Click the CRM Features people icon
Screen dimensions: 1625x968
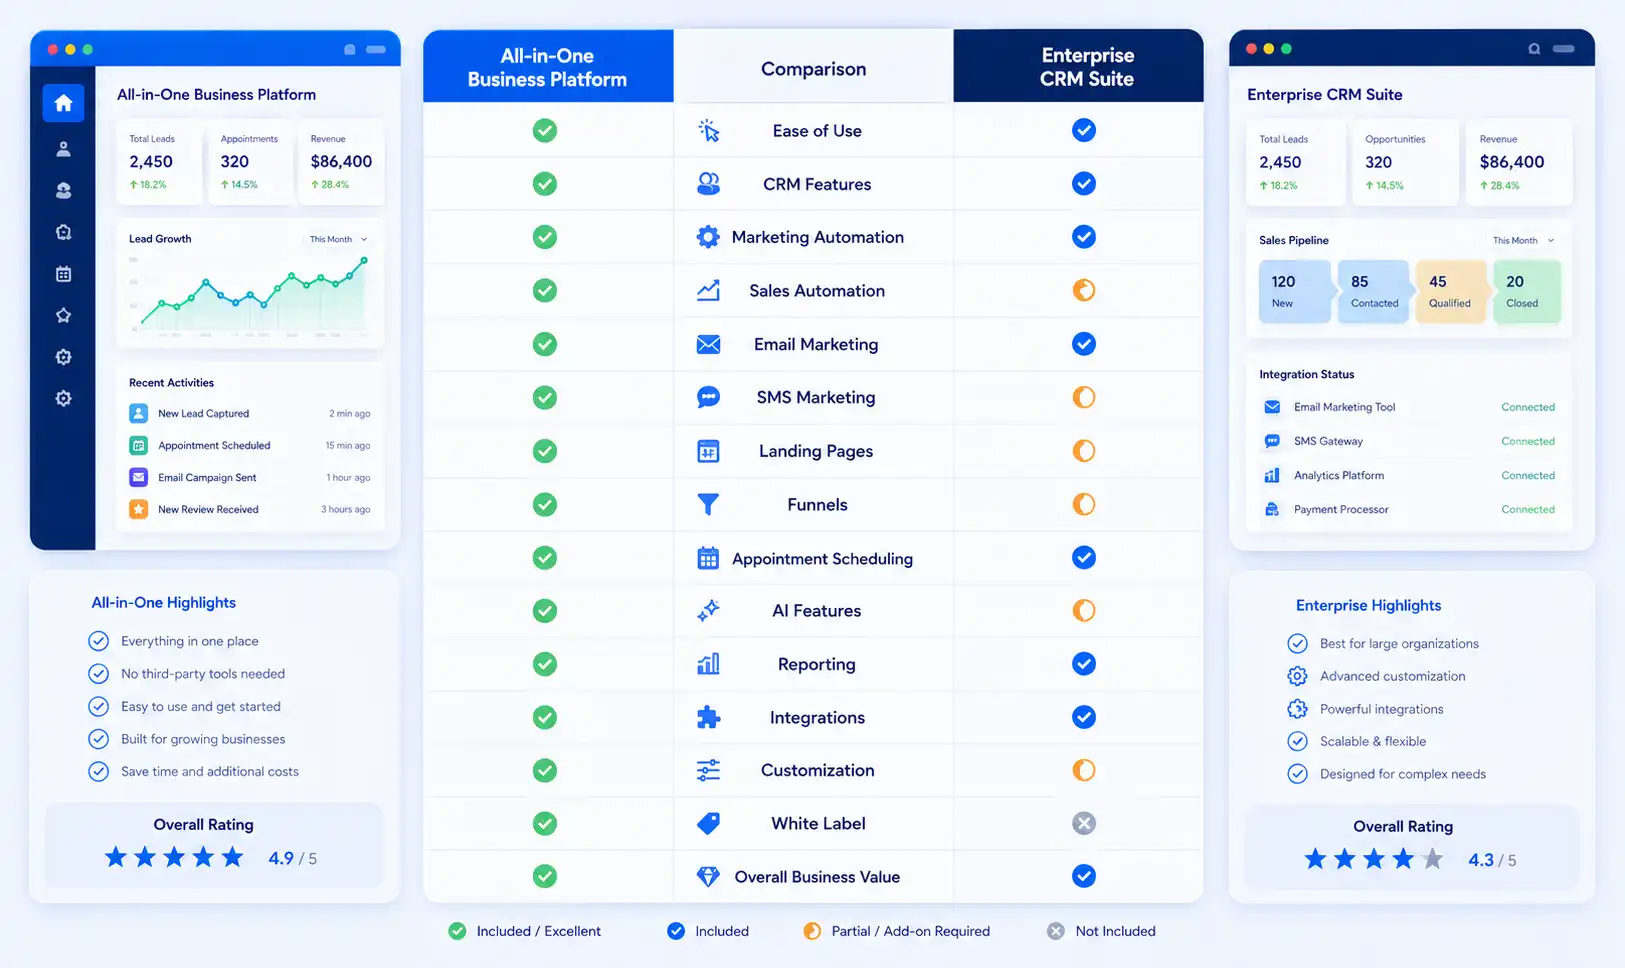pyautogui.click(x=708, y=184)
